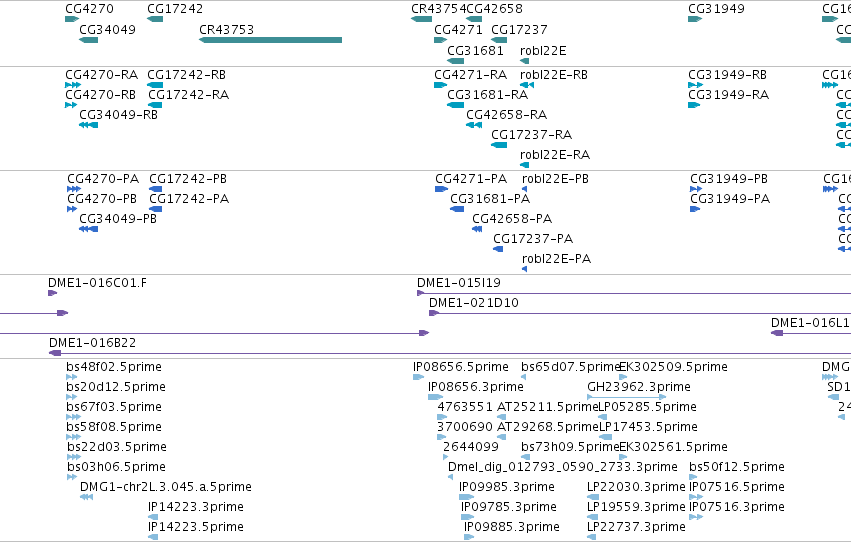Click the CG31949-RA transcript
Image resolution: width=851 pixels, height=542 pixels.
click(x=694, y=105)
